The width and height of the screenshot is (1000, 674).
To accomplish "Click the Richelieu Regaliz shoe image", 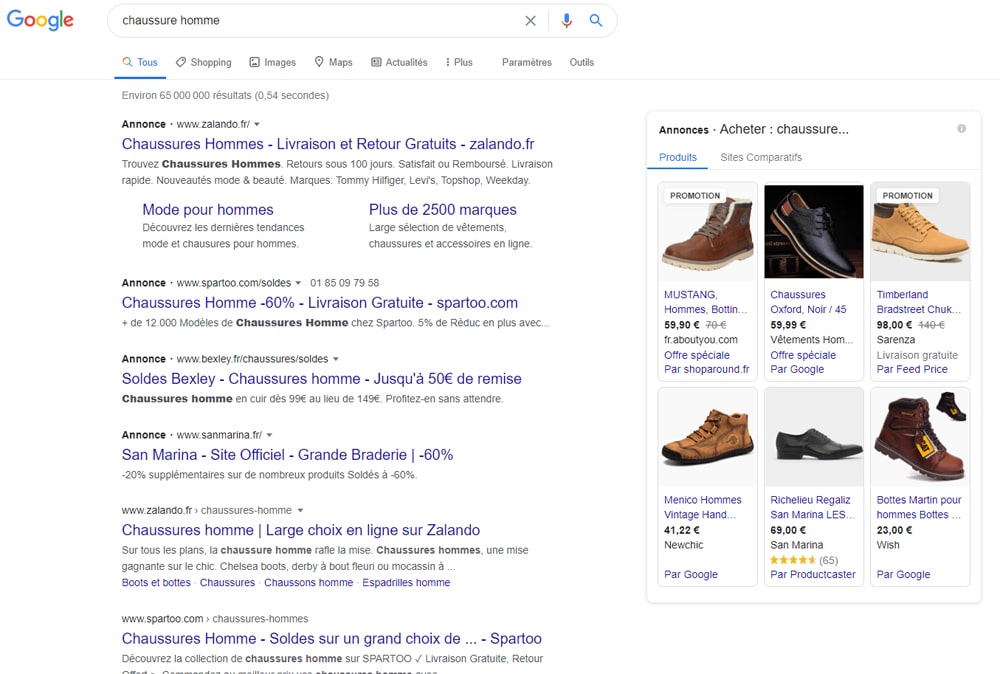I will [x=814, y=437].
